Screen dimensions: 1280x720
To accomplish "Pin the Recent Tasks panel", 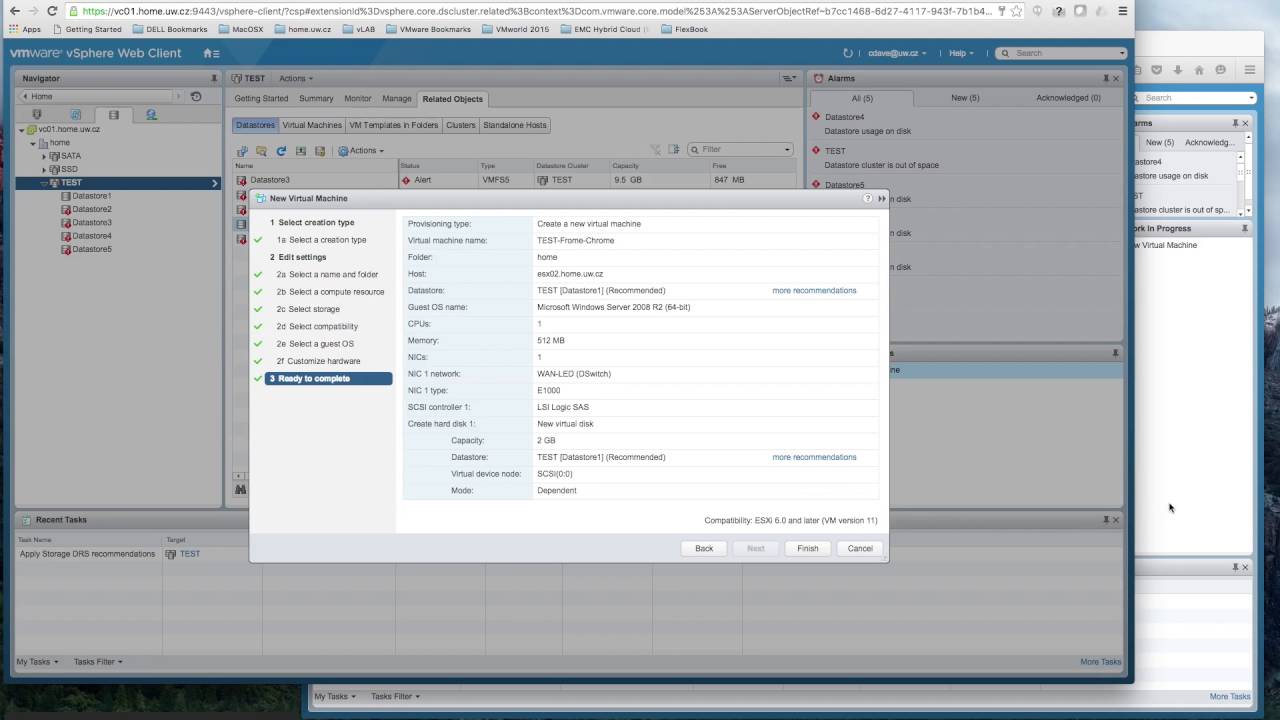I will pyautogui.click(x=1106, y=520).
